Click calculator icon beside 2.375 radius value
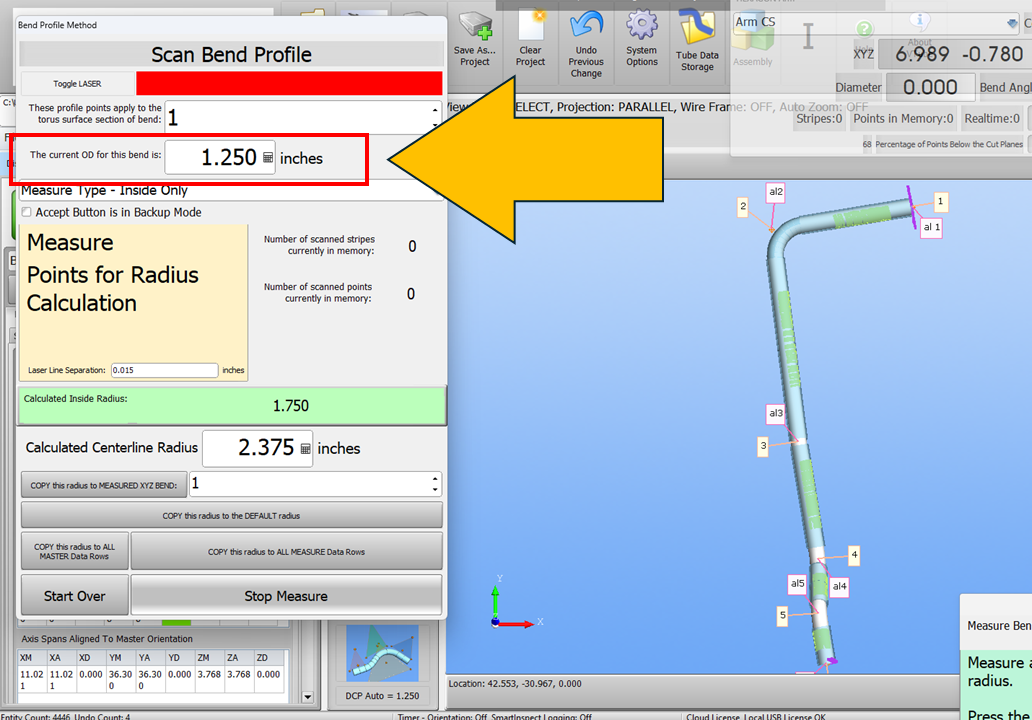 coord(305,449)
